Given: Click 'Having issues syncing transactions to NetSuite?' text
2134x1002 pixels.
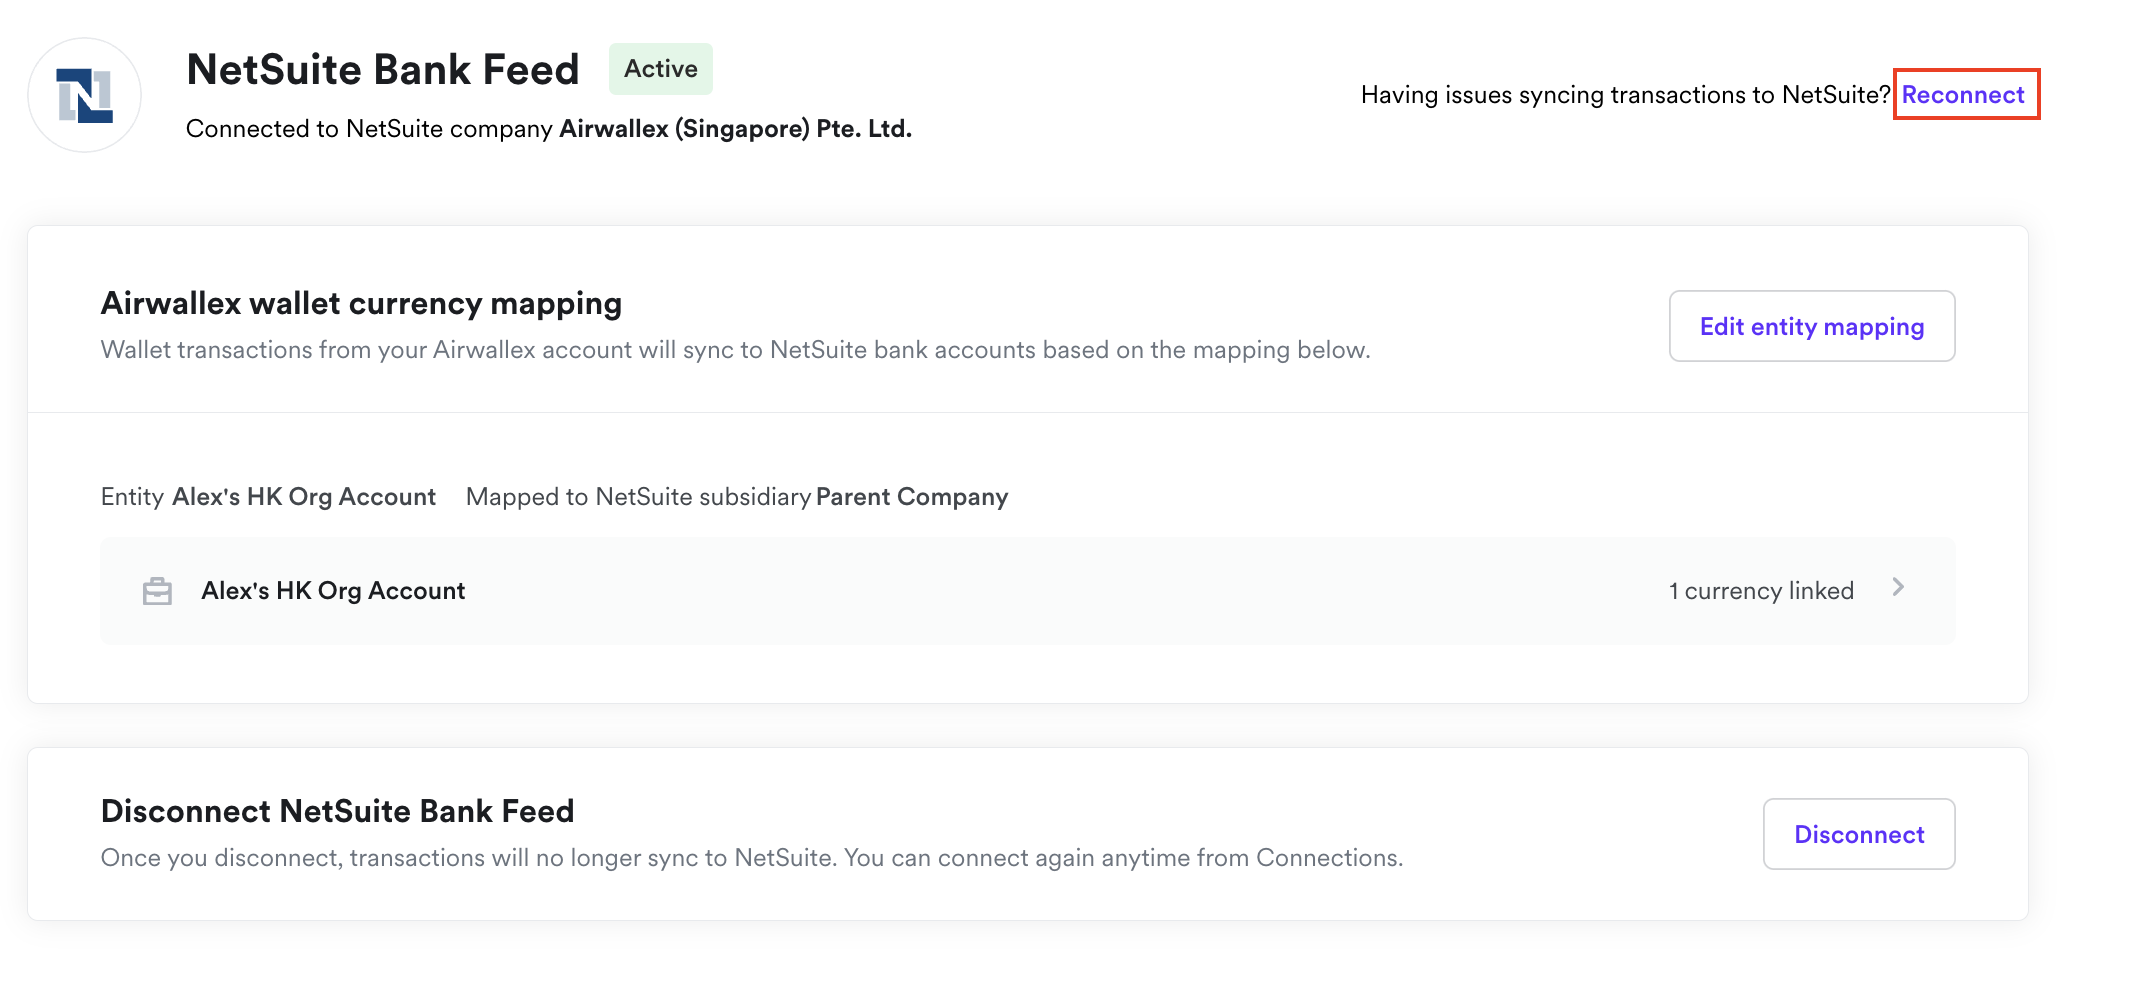Looking at the screenshot, I should [x=1626, y=95].
